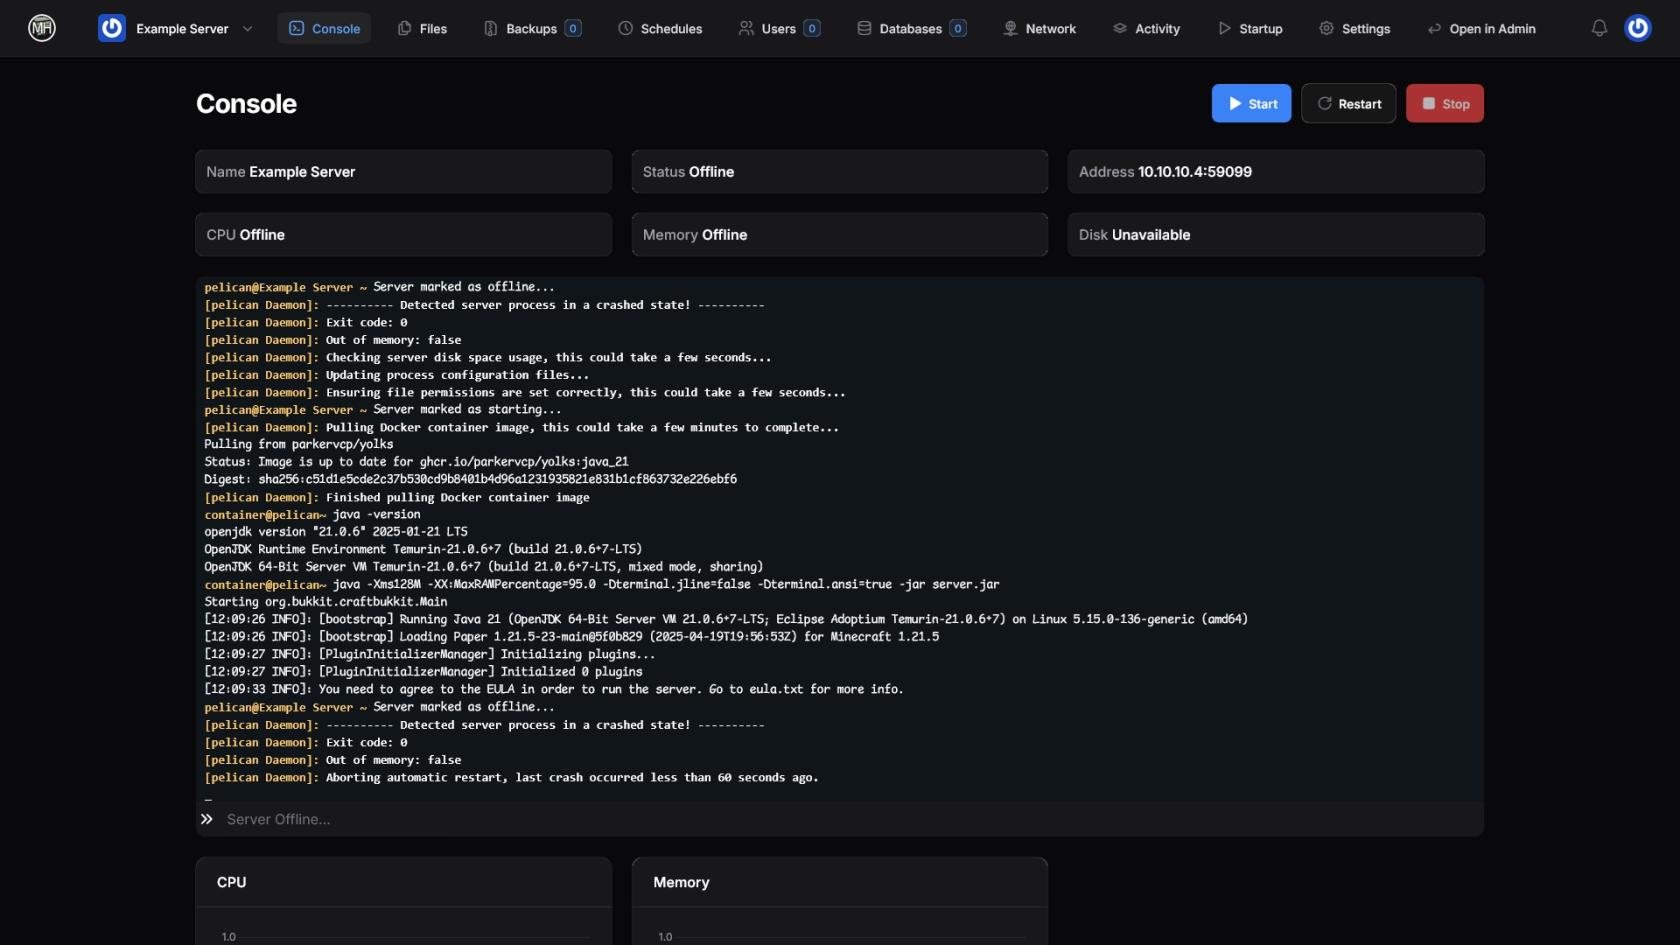
Task: Click the Activity stack icon
Action: [1120, 28]
